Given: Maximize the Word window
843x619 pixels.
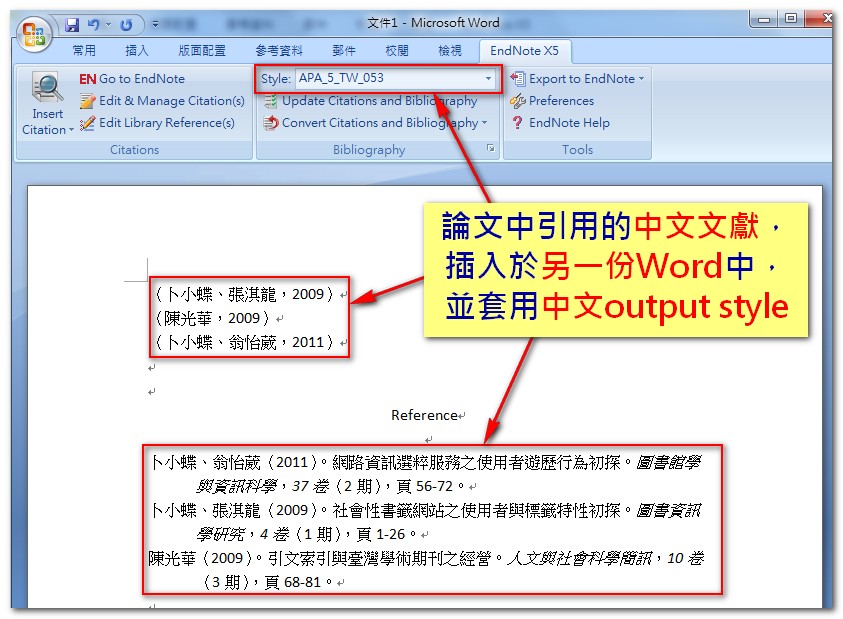Looking at the screenshot, I should click(x=791, y=18).
